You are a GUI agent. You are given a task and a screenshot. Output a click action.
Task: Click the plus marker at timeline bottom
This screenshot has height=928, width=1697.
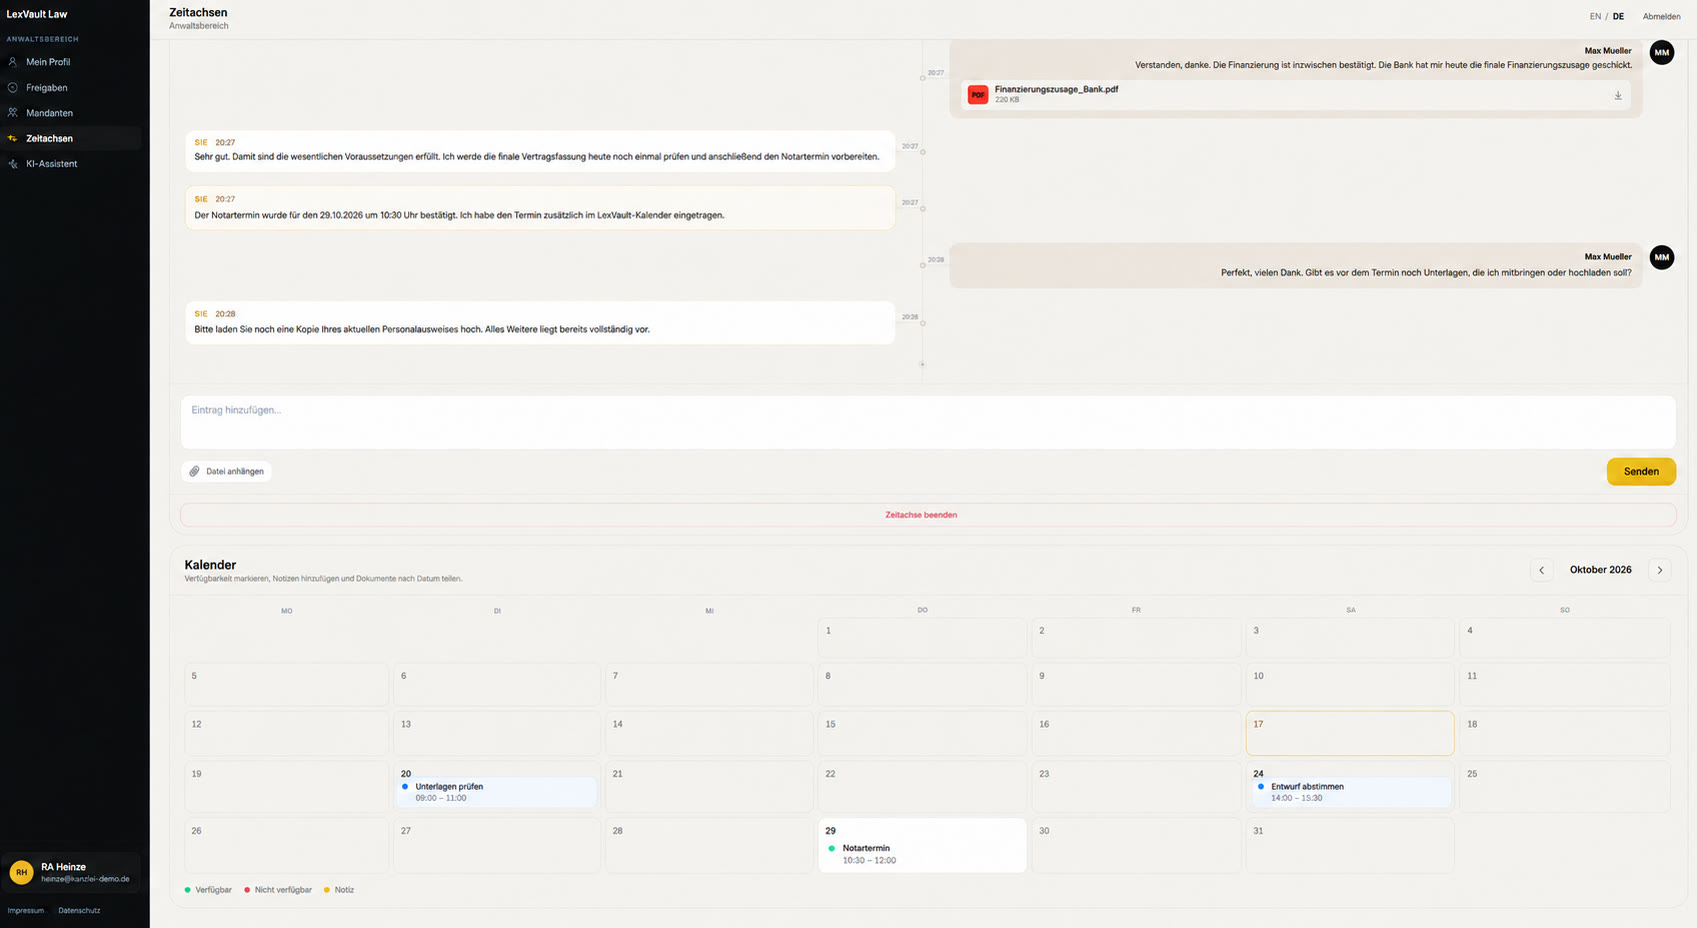[x=922, y=364]
